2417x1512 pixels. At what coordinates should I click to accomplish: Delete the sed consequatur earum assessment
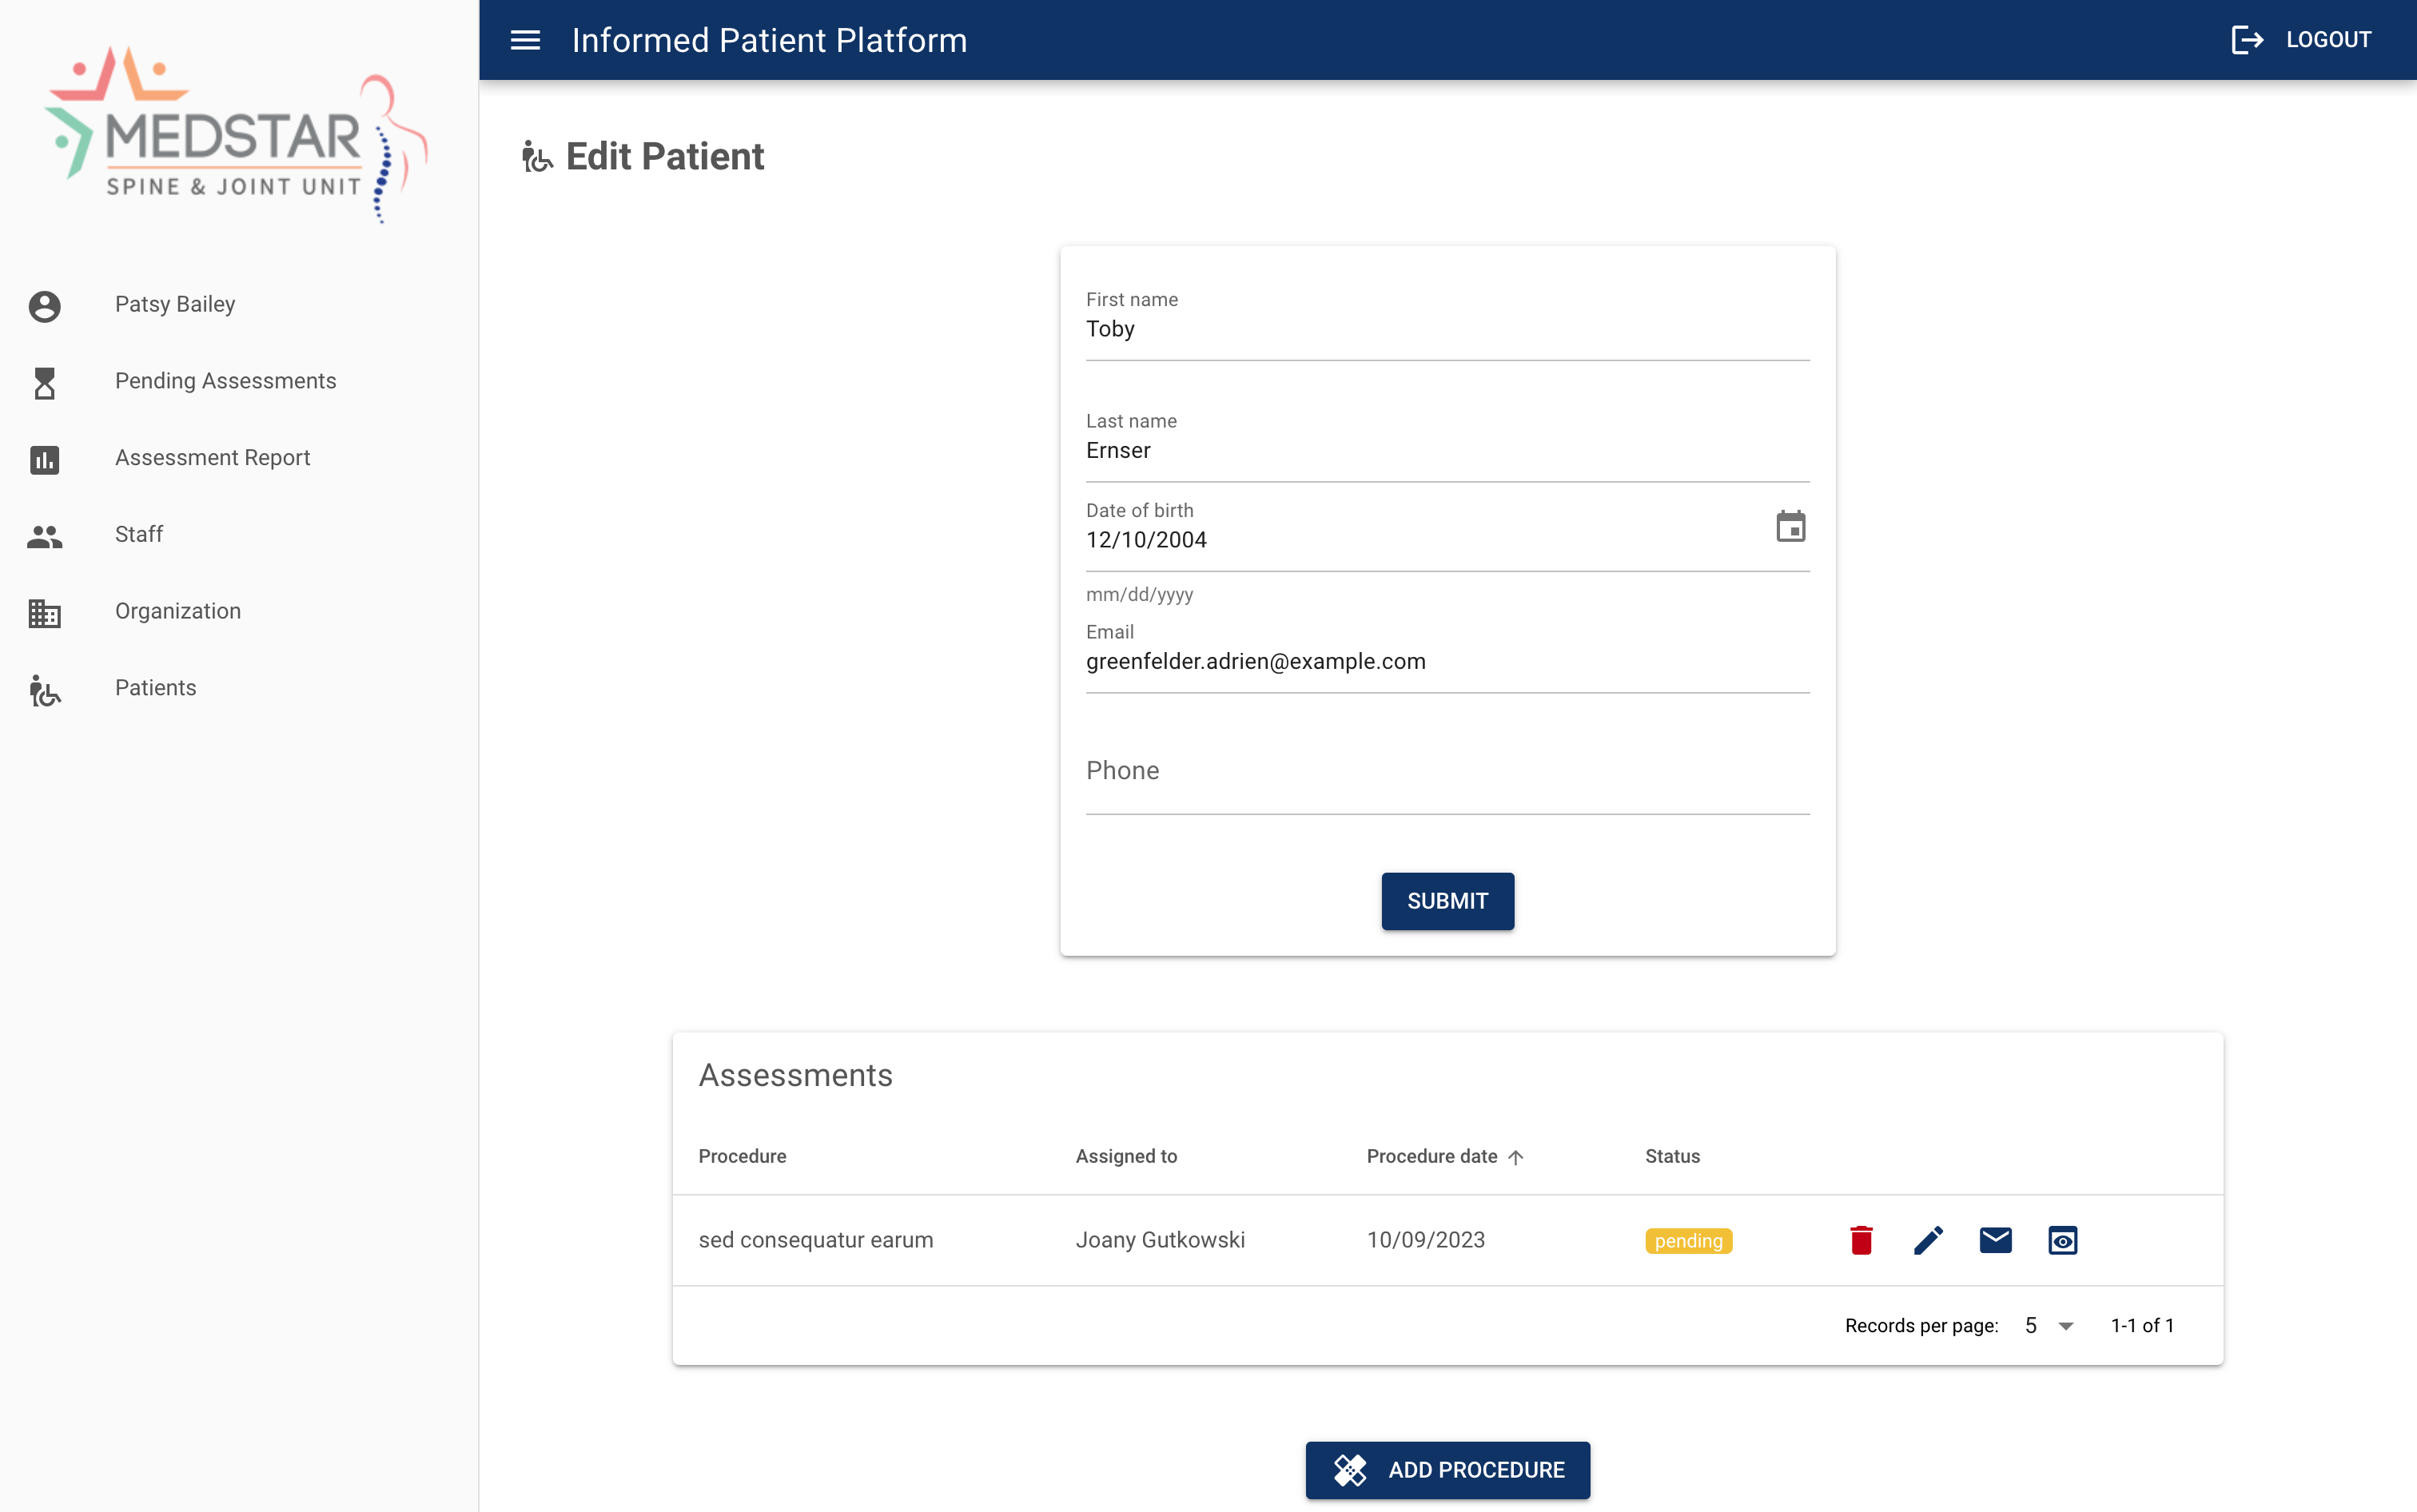click(1860, 1240)
